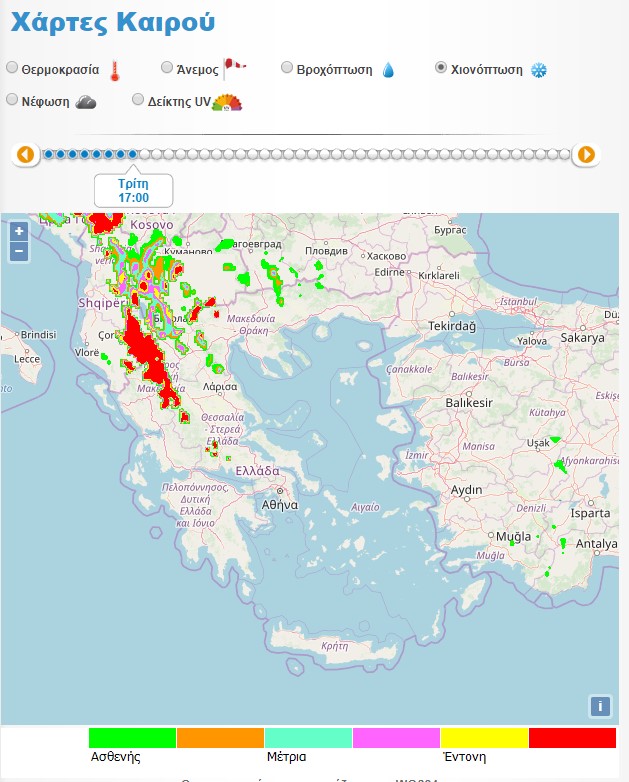Click the Kırklareli label on the map

click(439, 275)
